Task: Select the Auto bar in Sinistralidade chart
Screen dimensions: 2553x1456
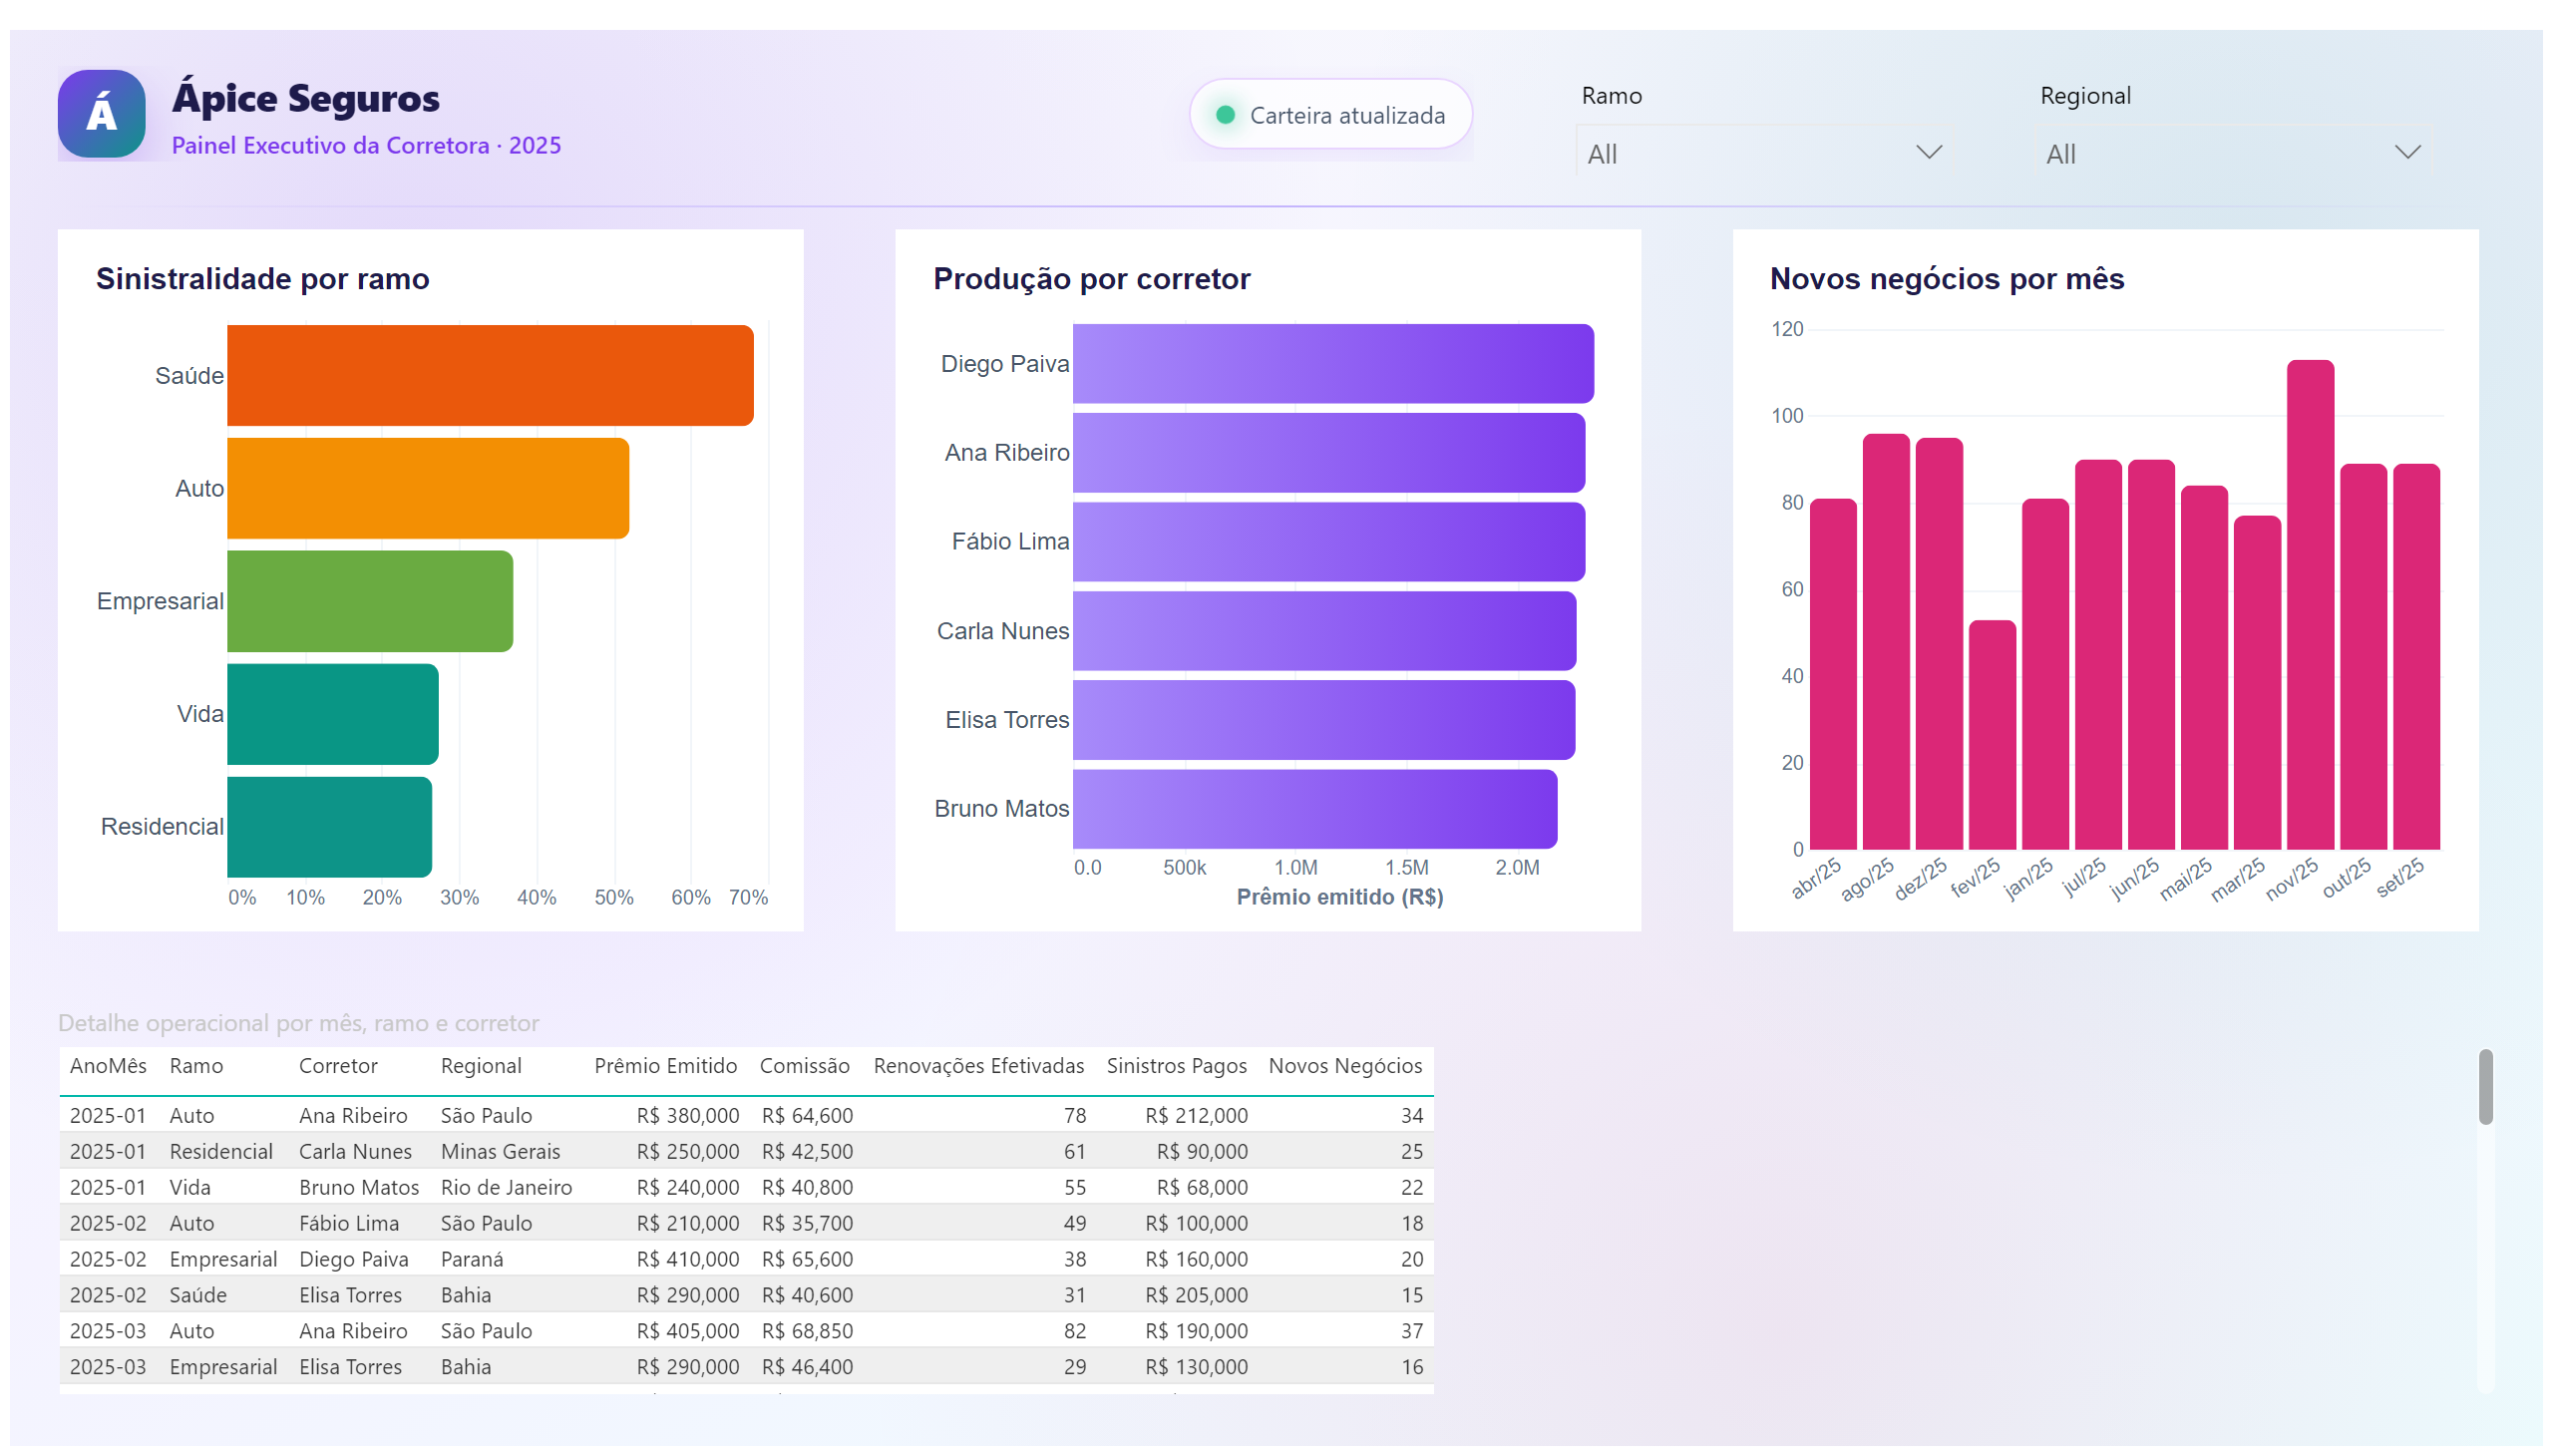Action: click(427, 488)
